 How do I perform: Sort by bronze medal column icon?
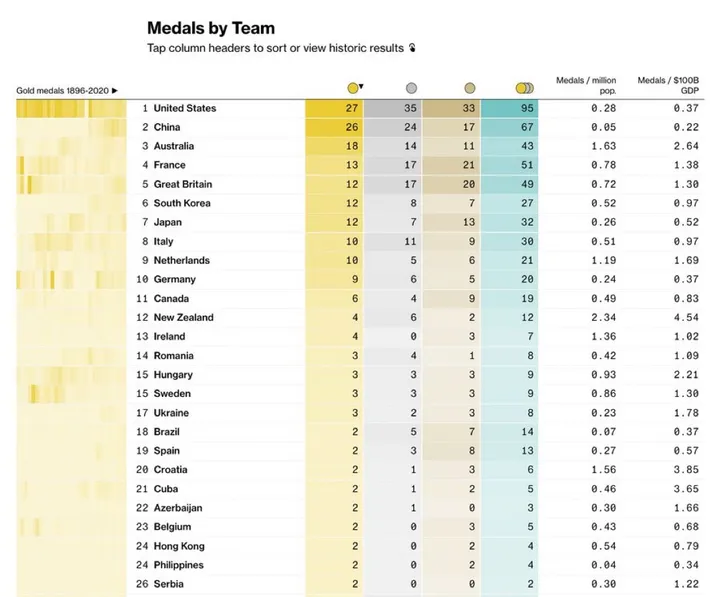pos(470,88)
